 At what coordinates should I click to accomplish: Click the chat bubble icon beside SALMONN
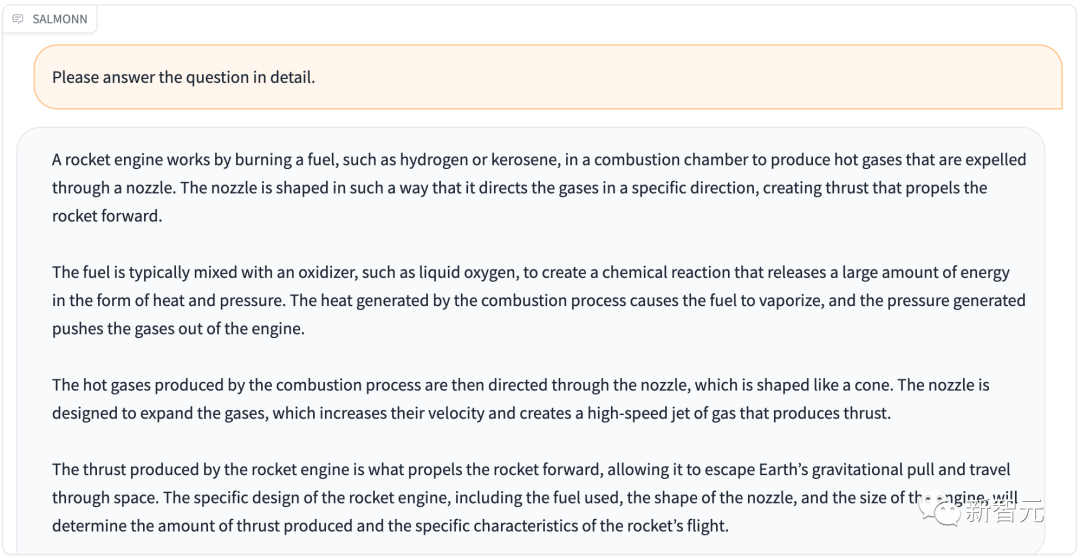pos(19,19)
